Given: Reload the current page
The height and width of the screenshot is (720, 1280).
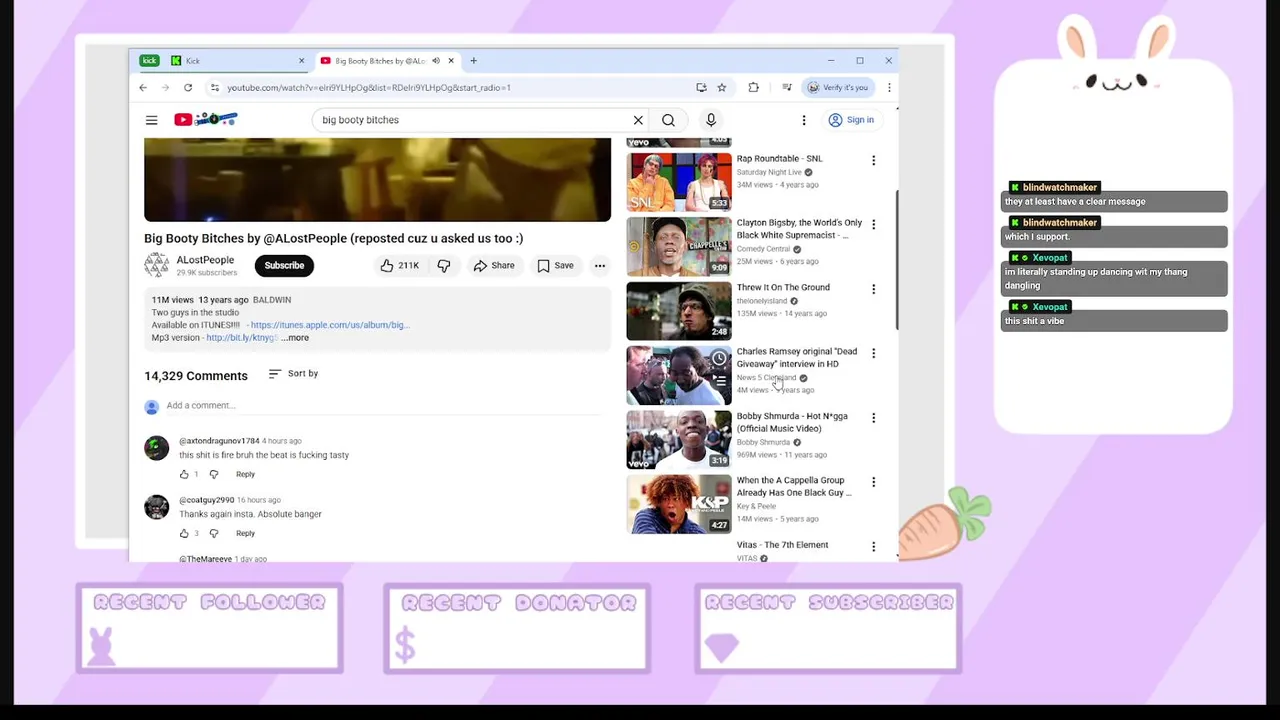Looking at the screenshot, I should click(187, 88).
